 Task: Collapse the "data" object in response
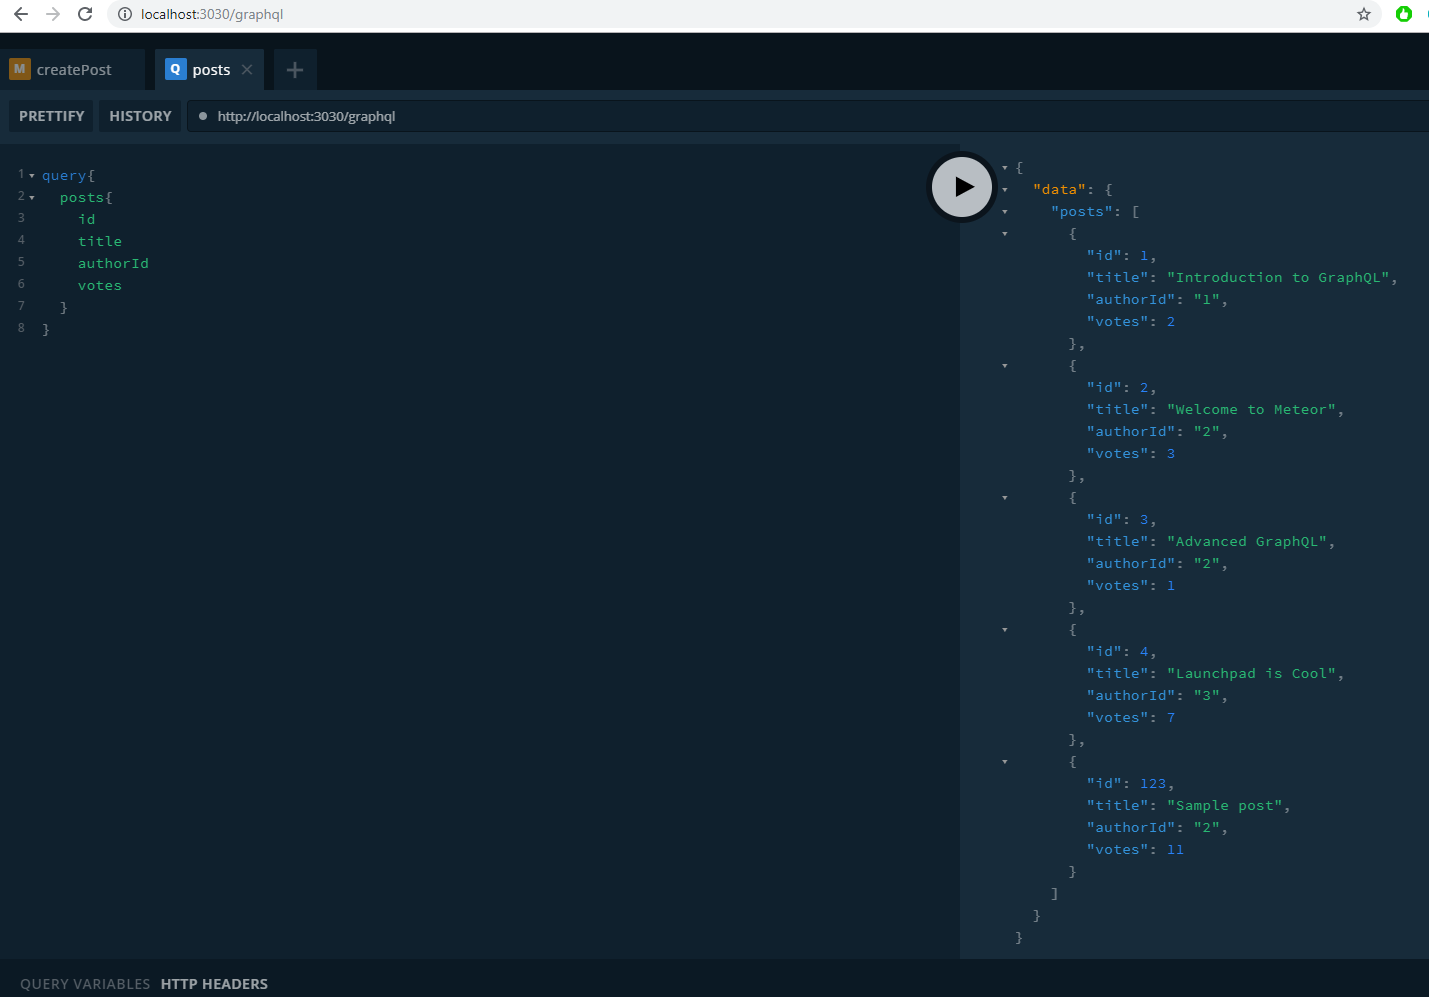(1005, 190)
